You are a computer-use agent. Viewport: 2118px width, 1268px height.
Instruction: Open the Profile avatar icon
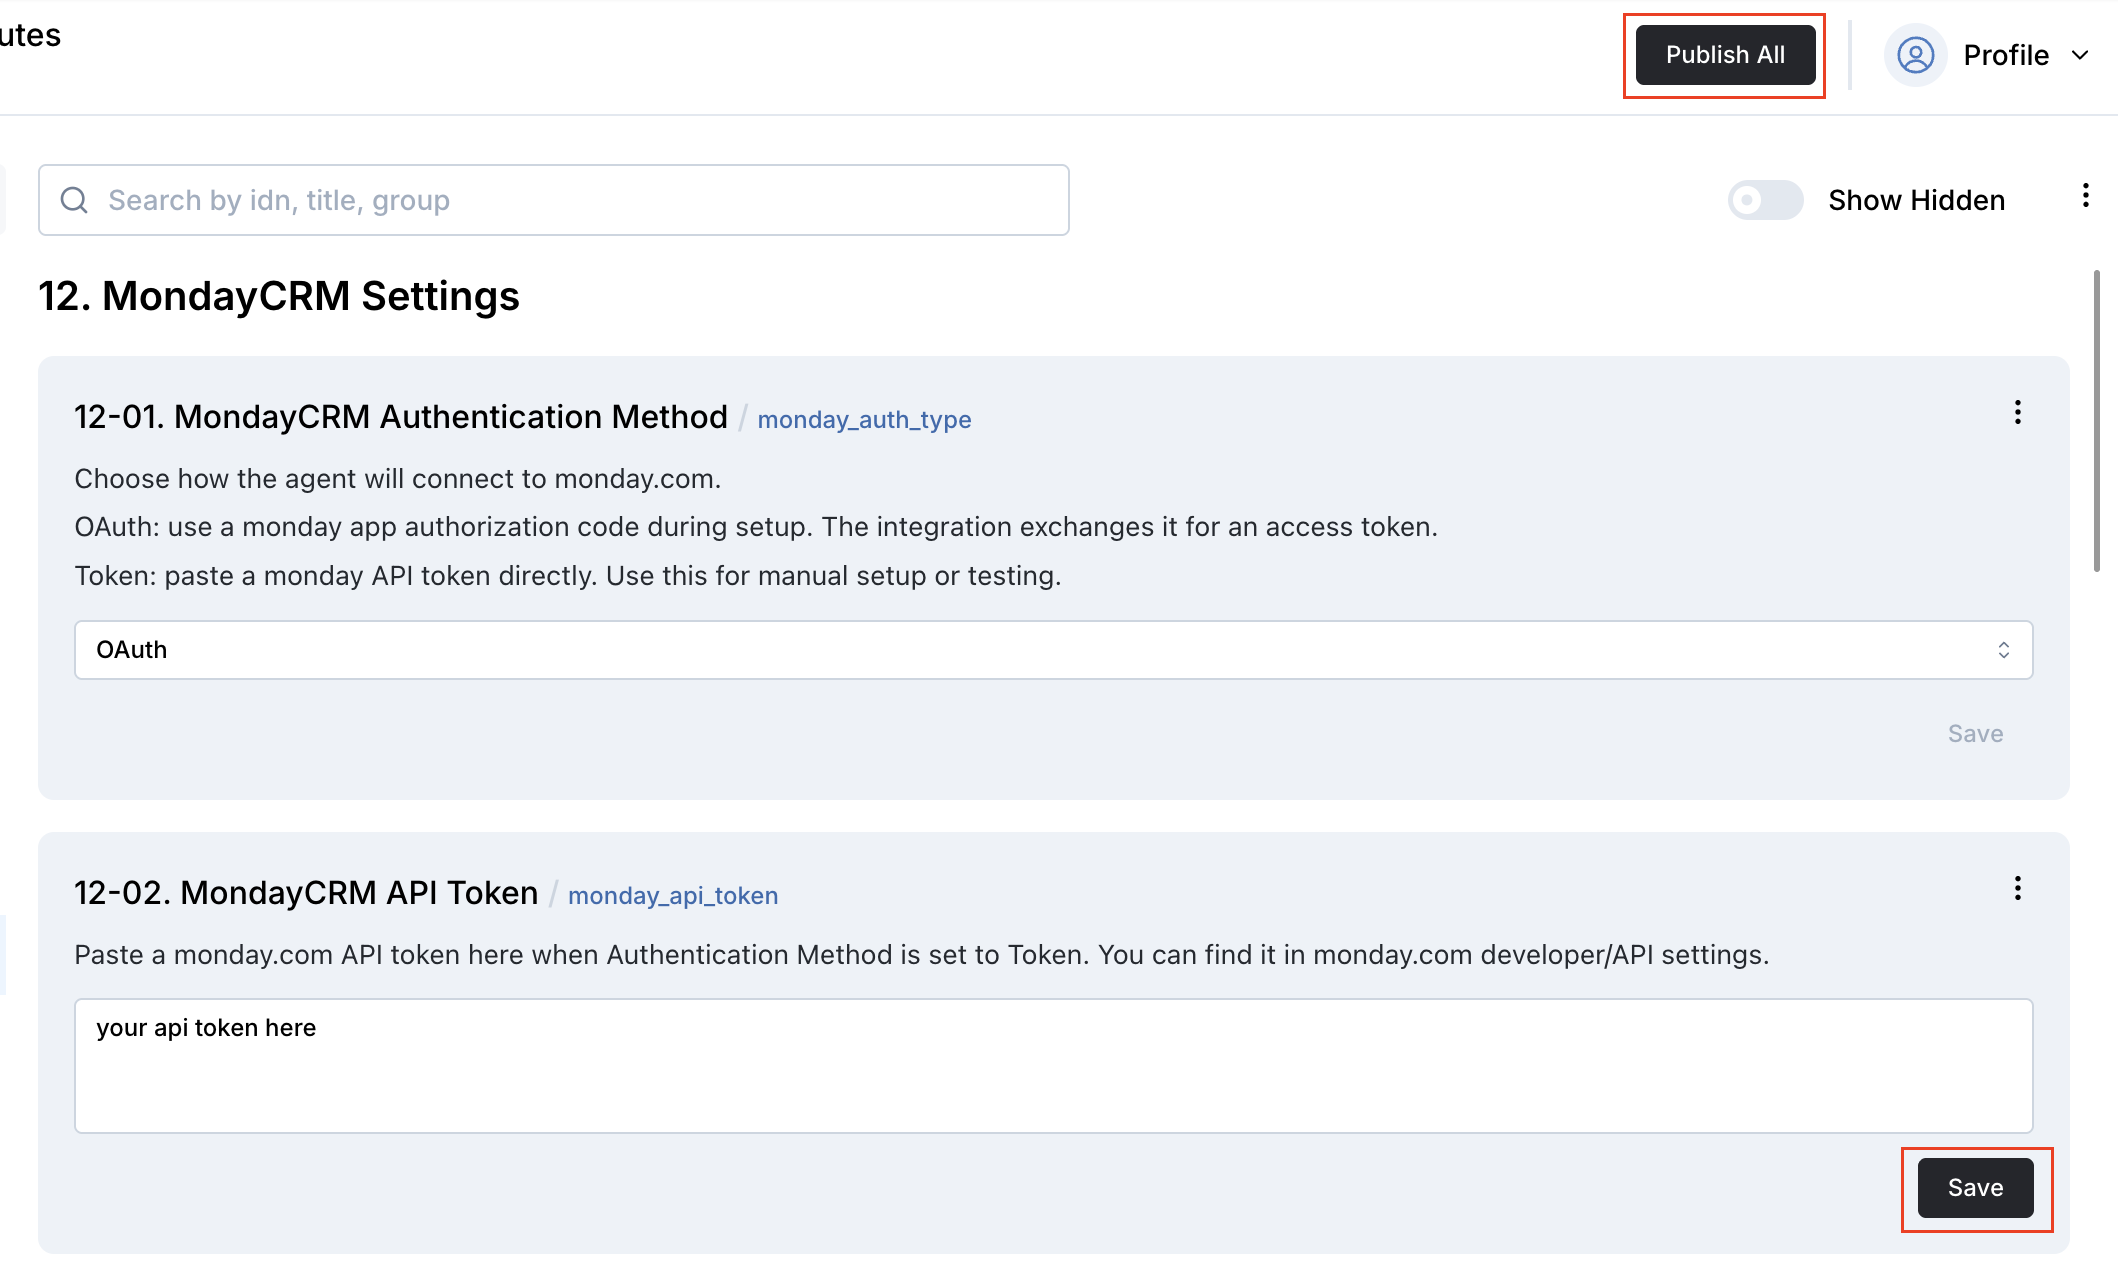click(1915, 55)
